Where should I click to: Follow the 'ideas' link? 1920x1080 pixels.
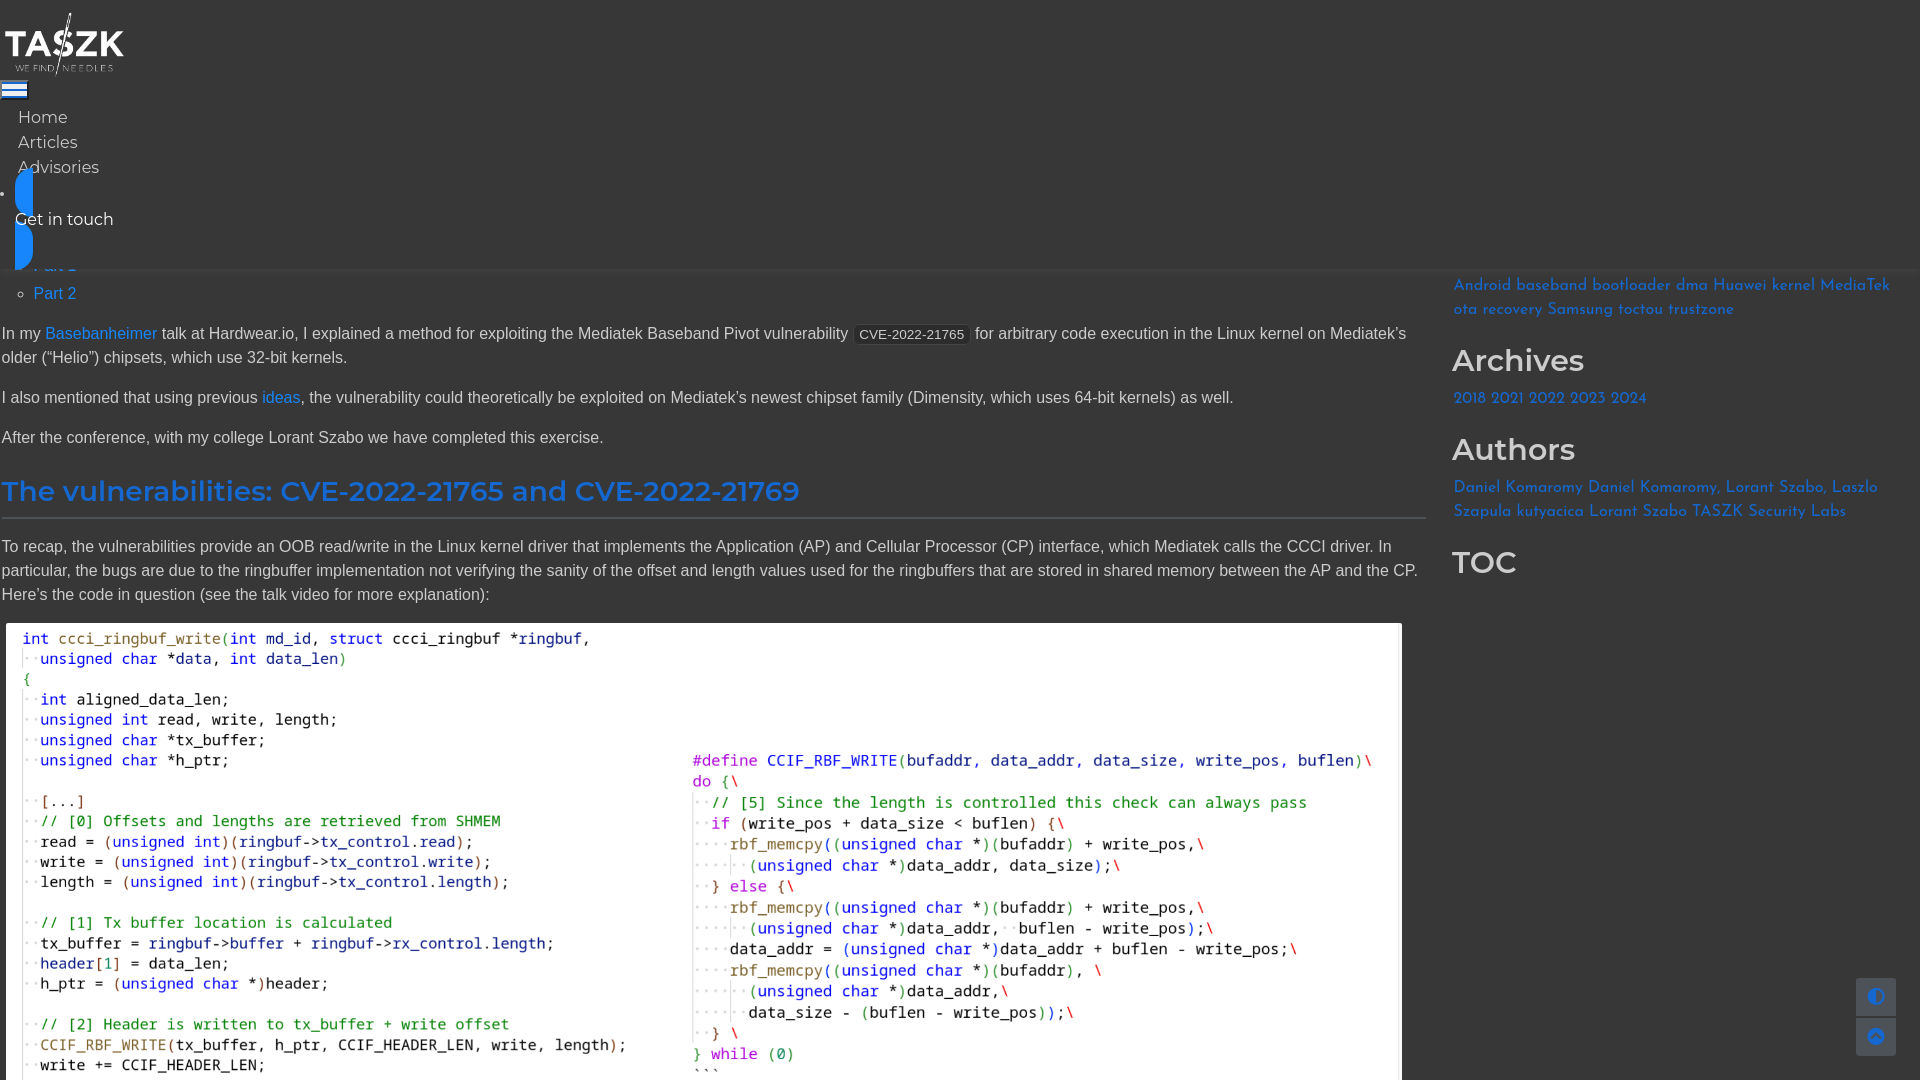coord(281,398)
